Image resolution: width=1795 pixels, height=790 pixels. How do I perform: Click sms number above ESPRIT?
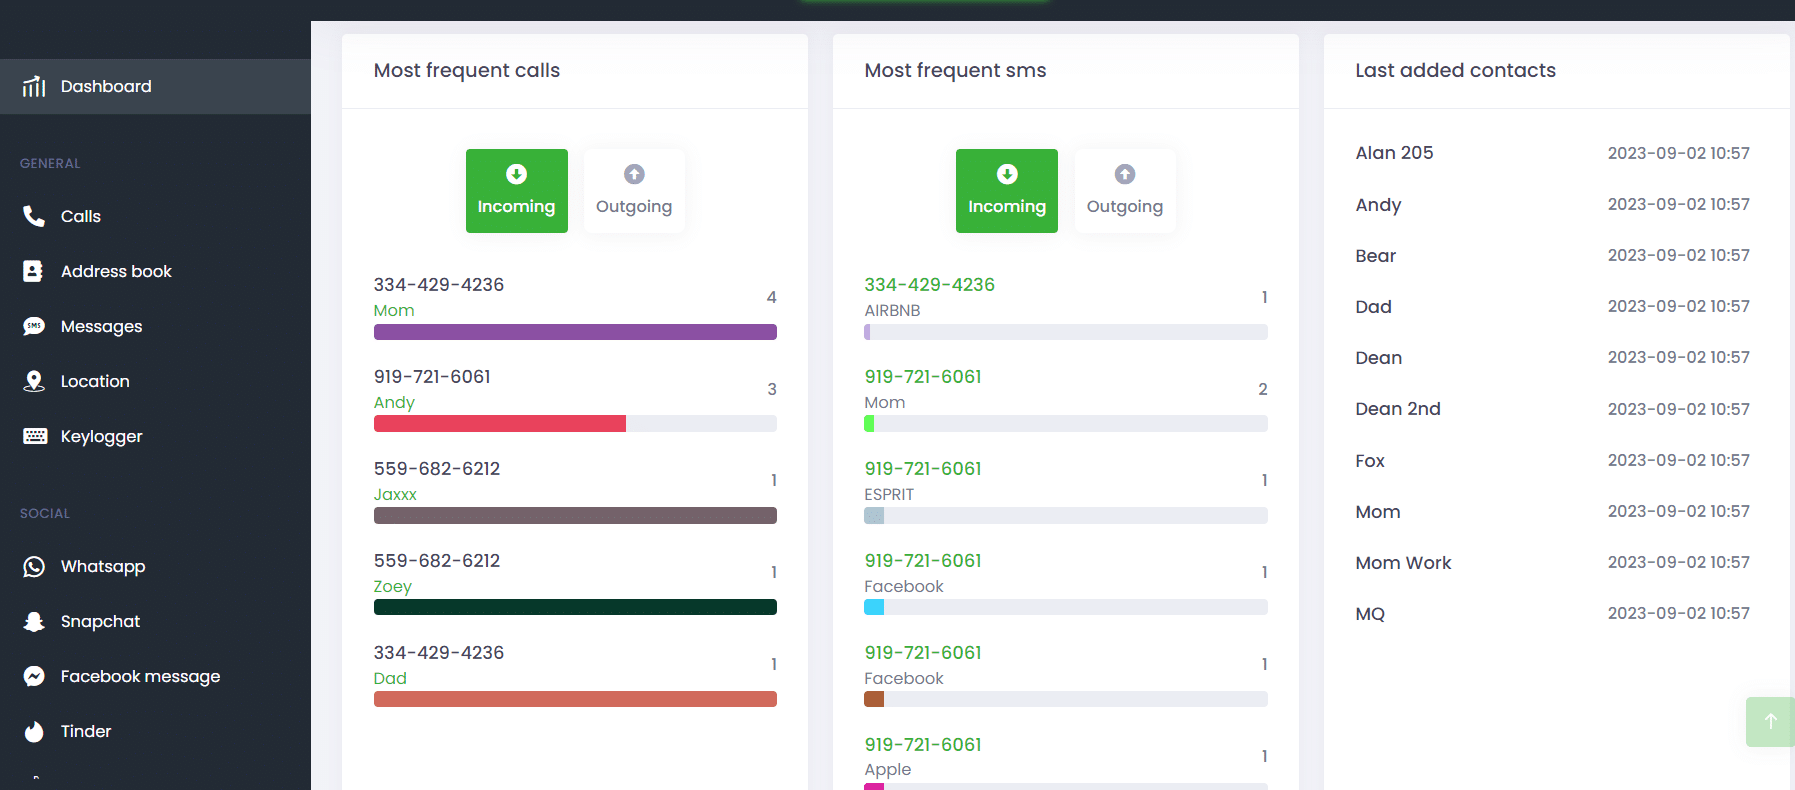923,469
